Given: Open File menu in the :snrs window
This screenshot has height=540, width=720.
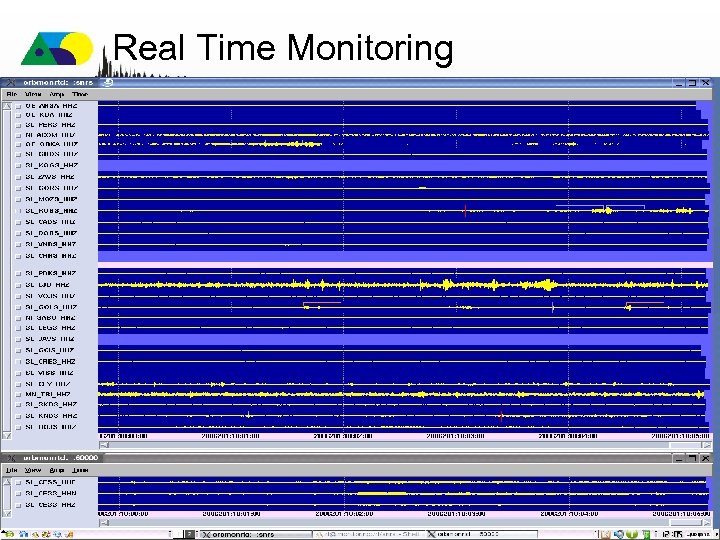Looking at the screenshot, I should click(12, 94).
